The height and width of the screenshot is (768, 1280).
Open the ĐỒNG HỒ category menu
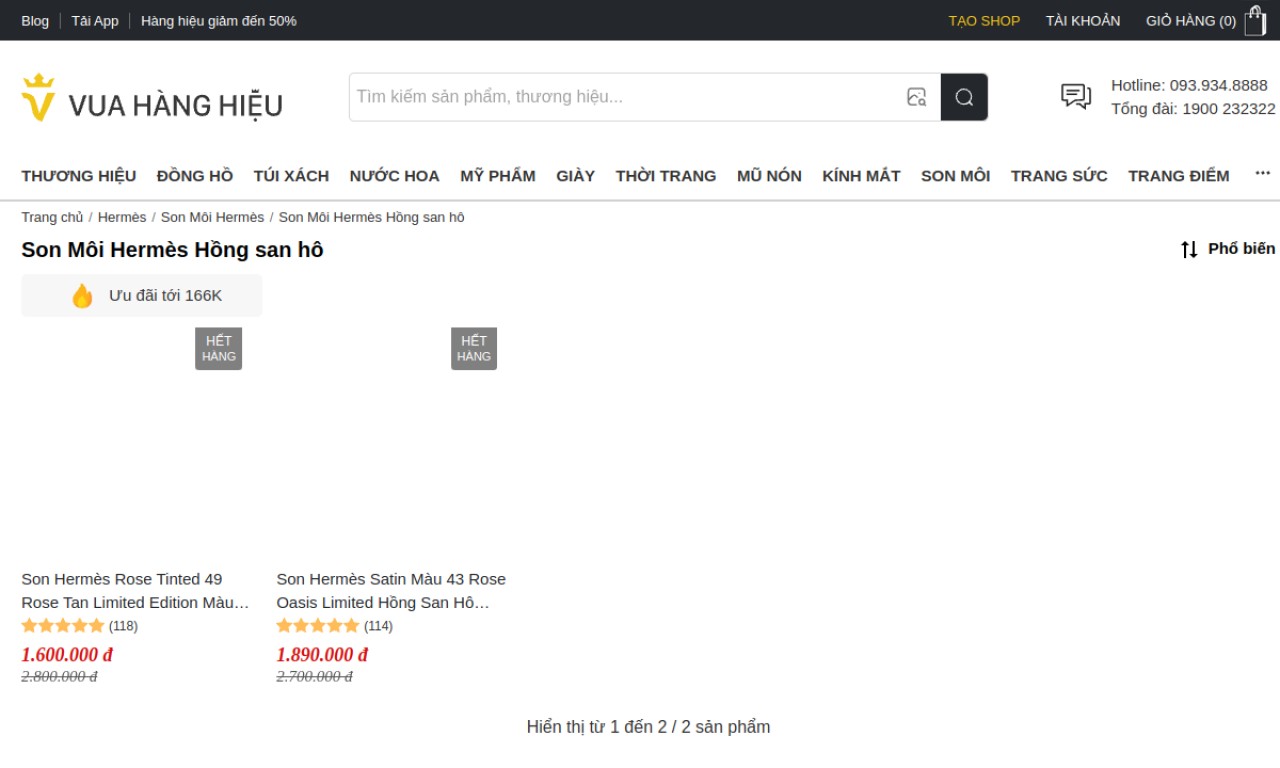click(195, 176)
